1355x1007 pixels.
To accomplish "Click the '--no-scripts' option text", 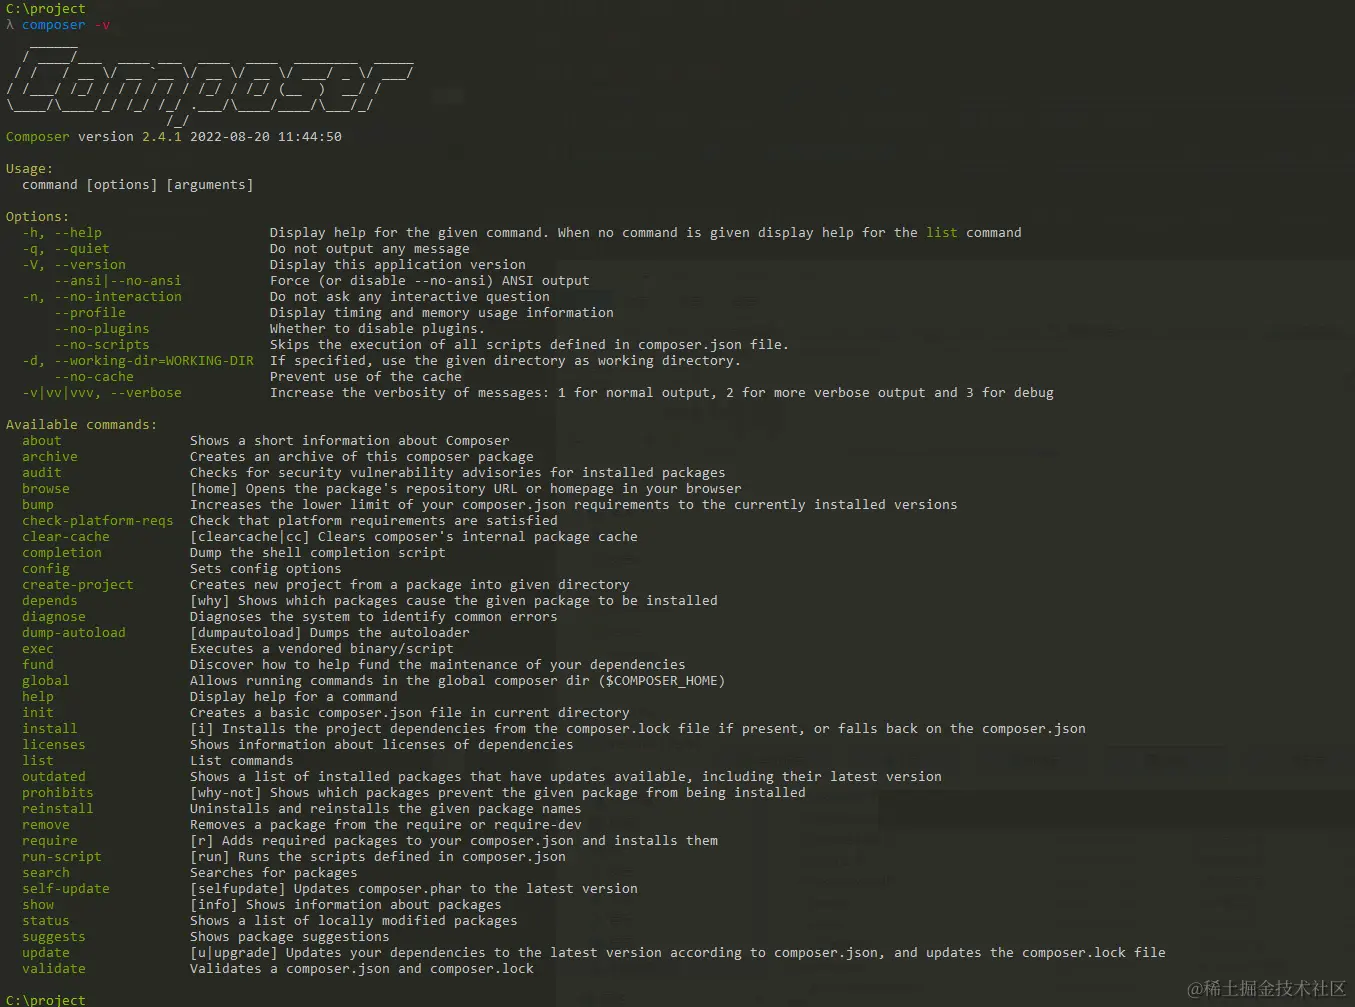I will click(x=102, y=345).
